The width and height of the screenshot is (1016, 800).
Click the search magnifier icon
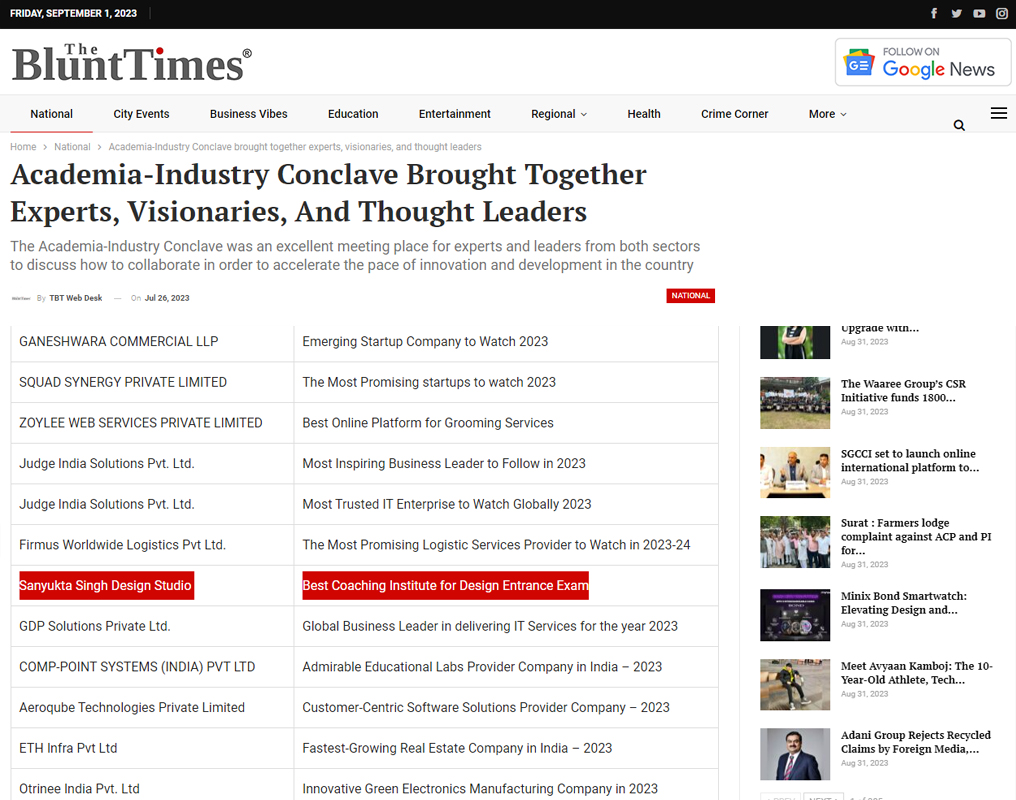click(959, 125)
